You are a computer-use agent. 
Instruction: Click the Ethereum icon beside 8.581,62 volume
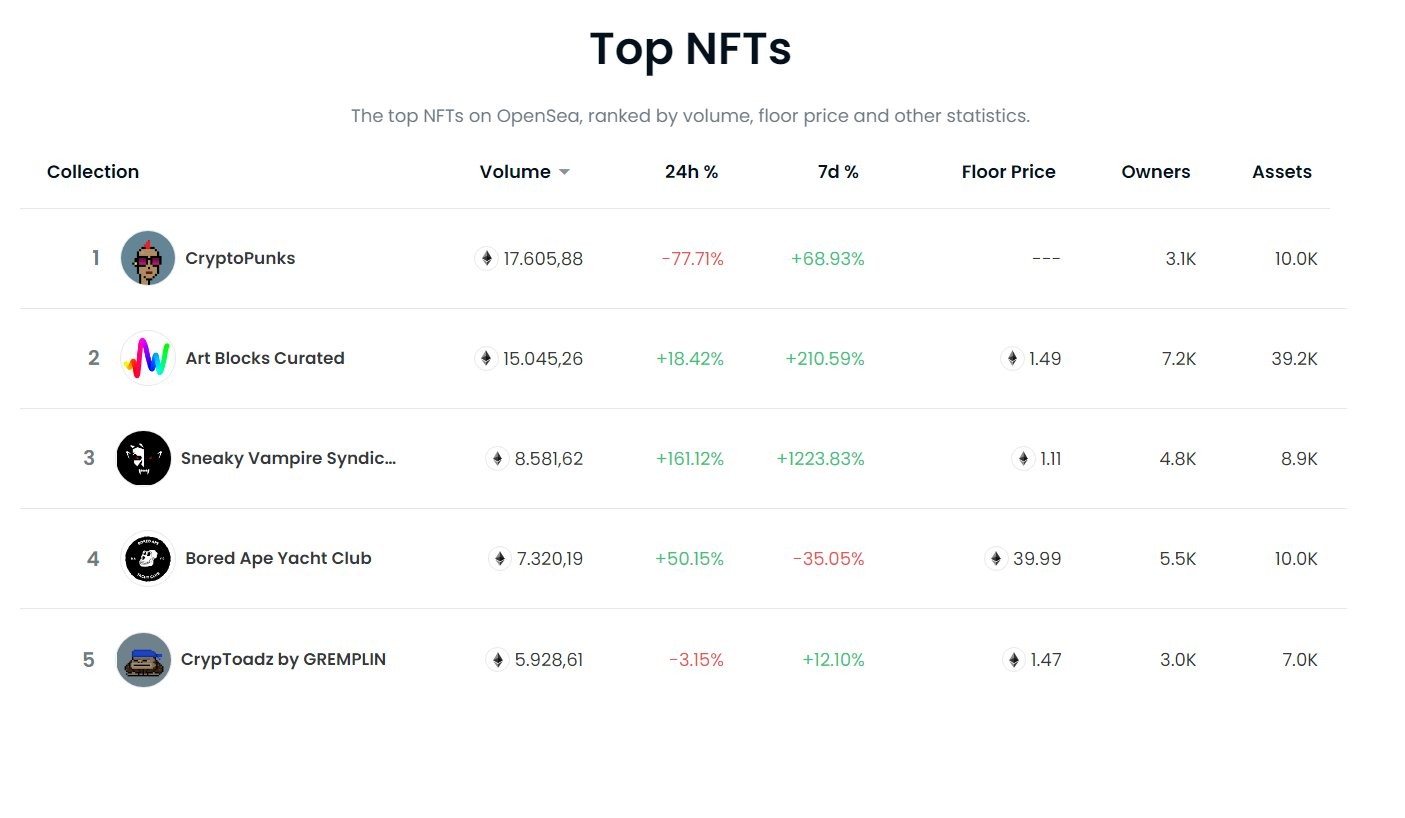pos(497,459)
